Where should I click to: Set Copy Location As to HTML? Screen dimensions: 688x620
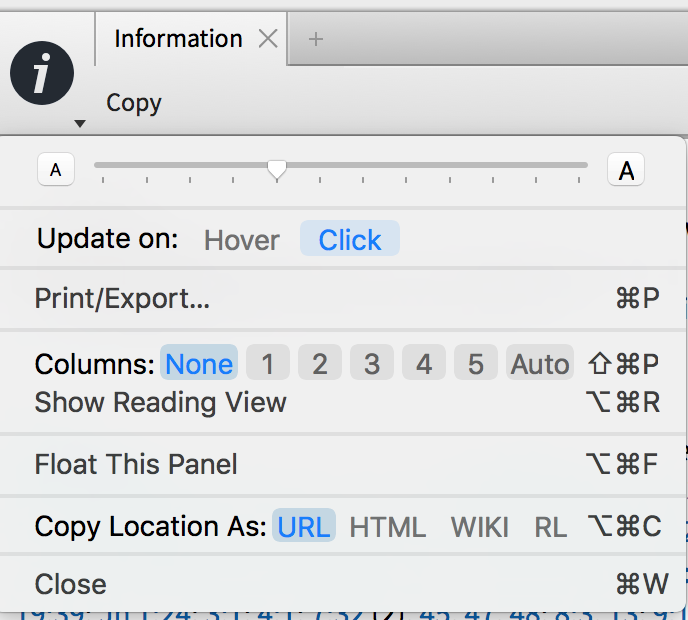[387, 526]
